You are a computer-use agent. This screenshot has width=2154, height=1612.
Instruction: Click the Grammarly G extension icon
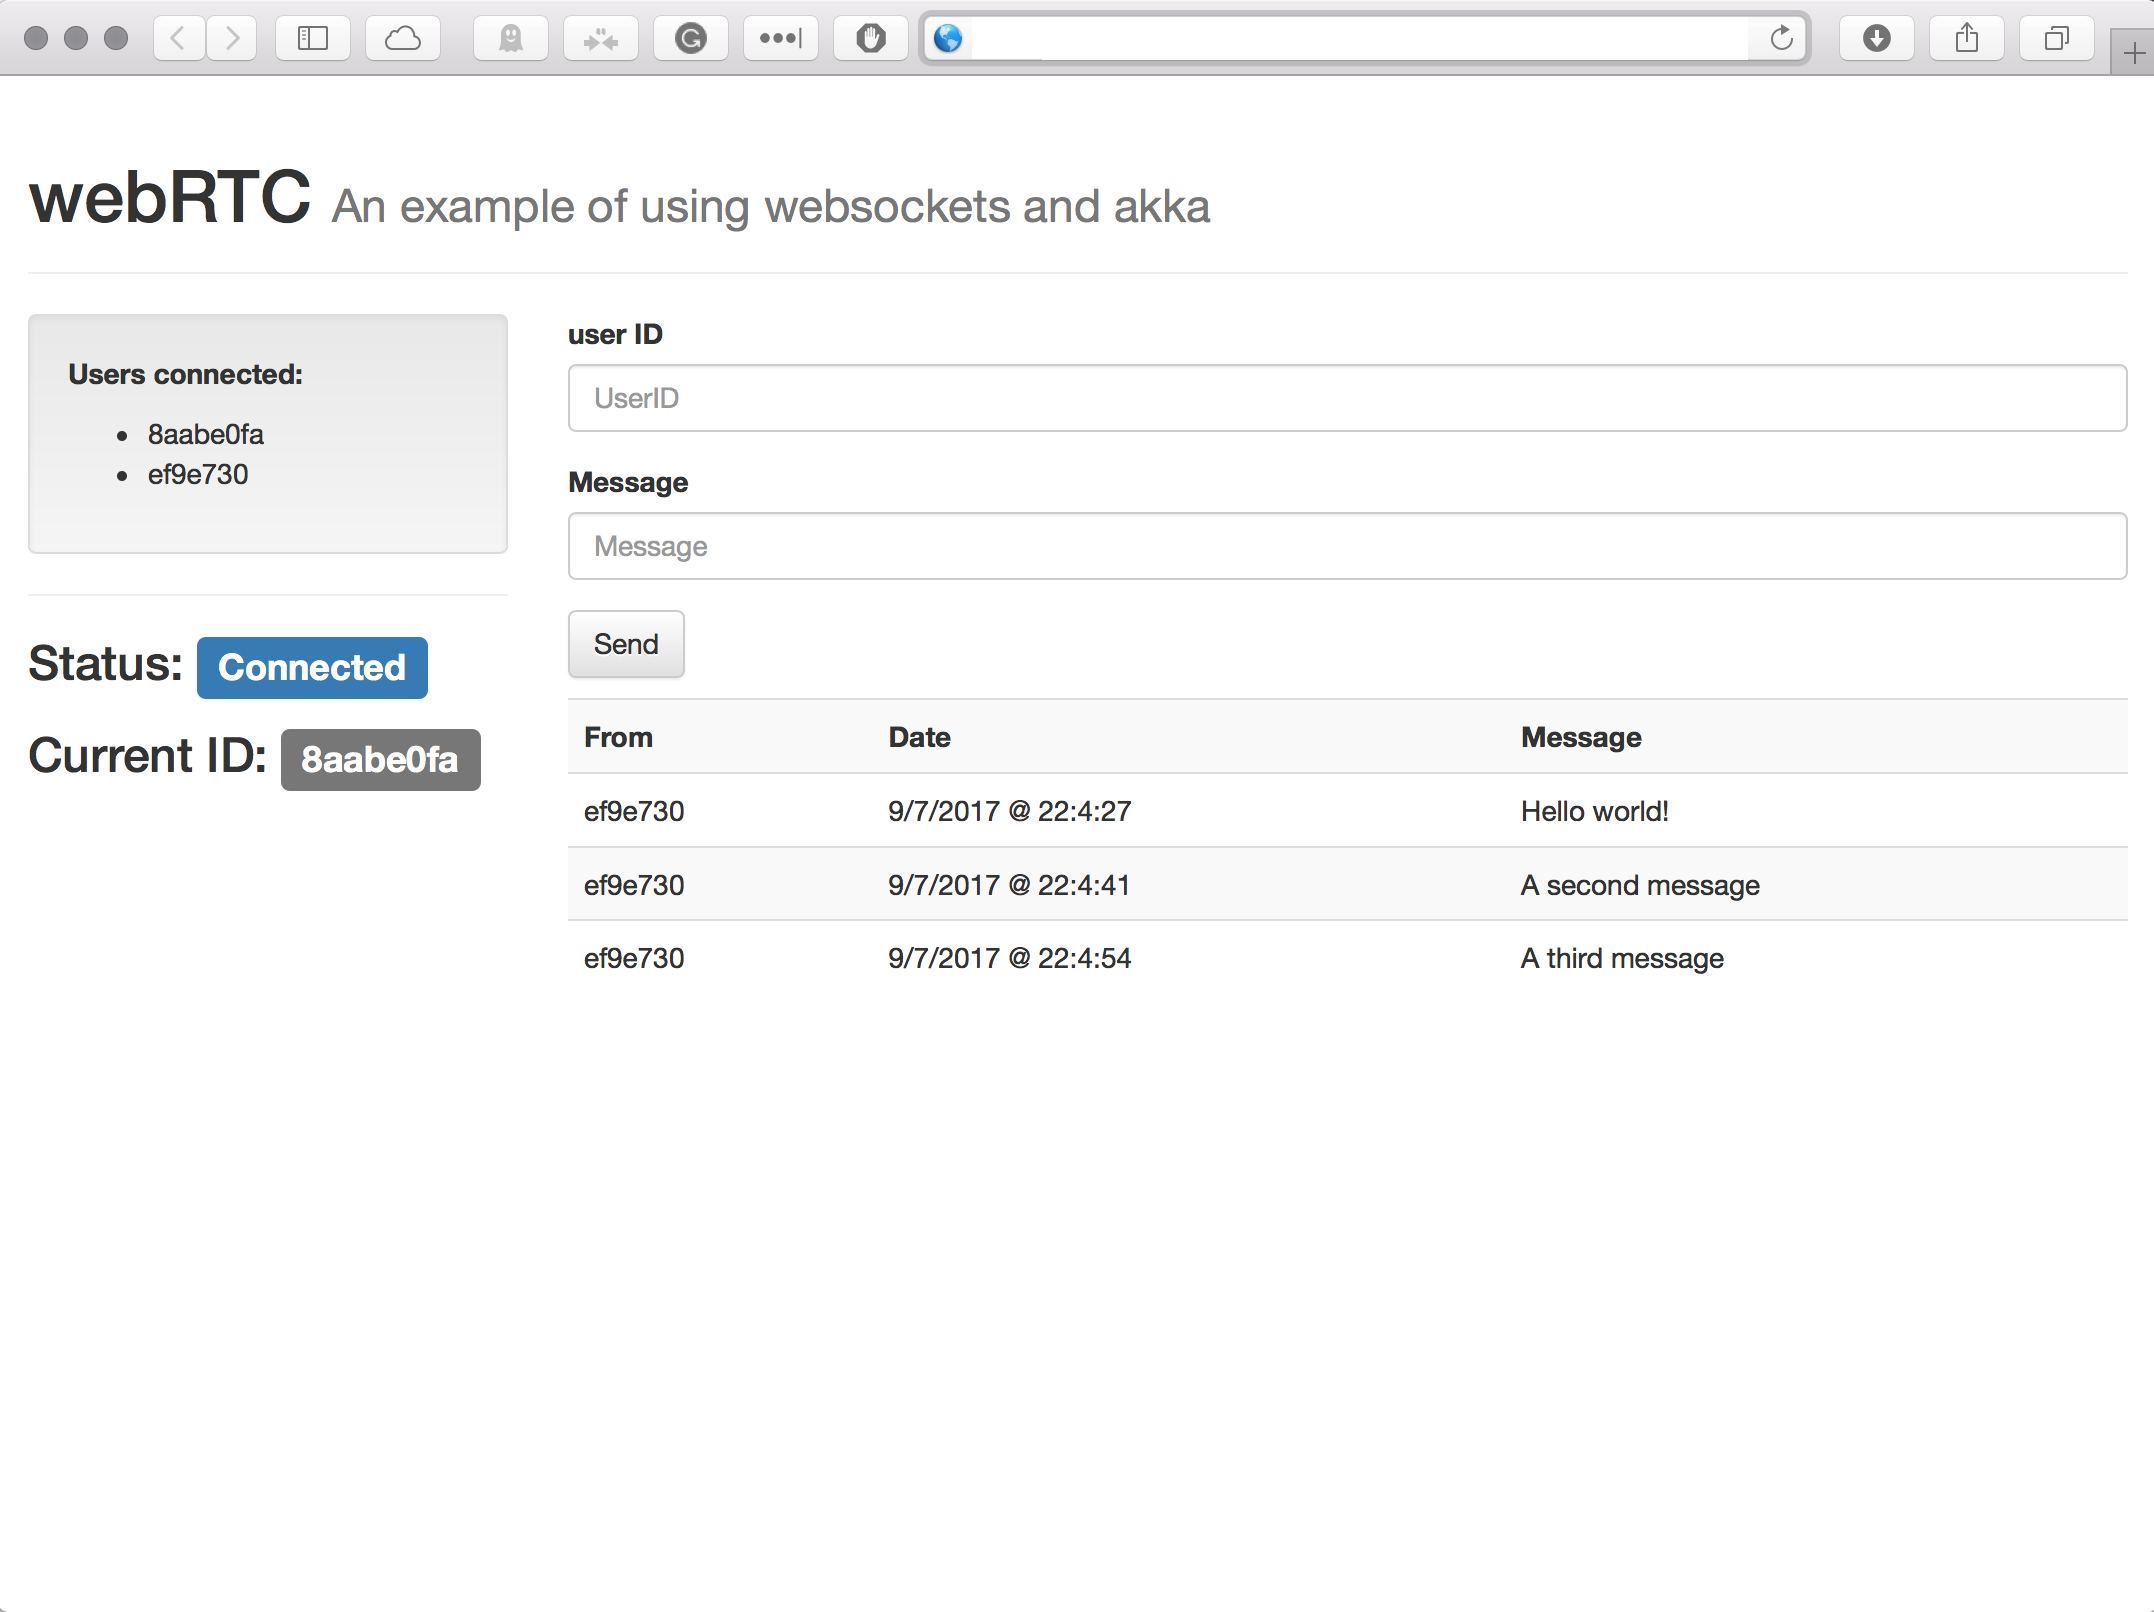(690, 38)
